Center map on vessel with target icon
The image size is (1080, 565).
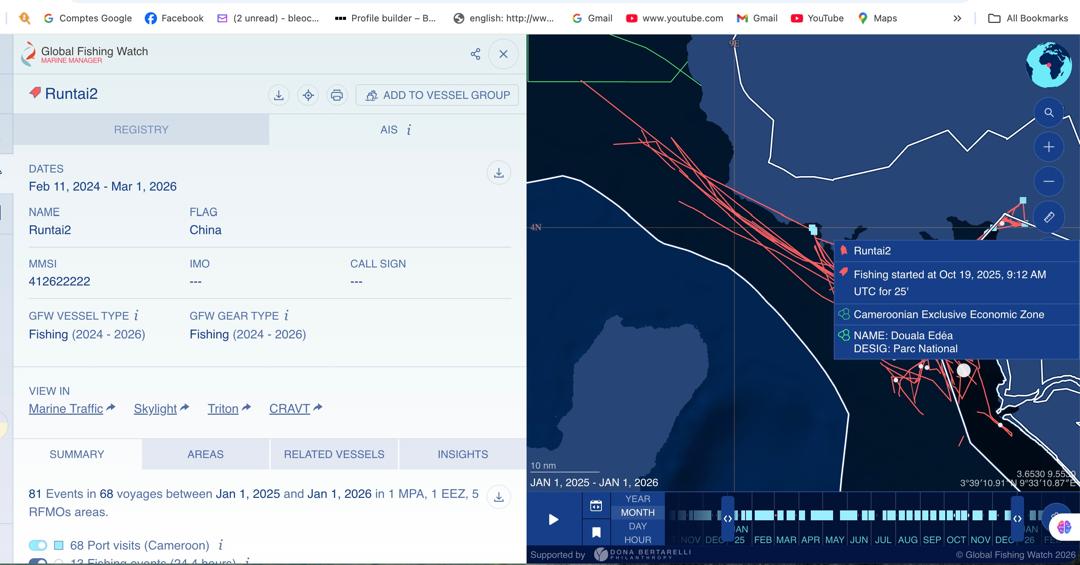coord(308,95)
